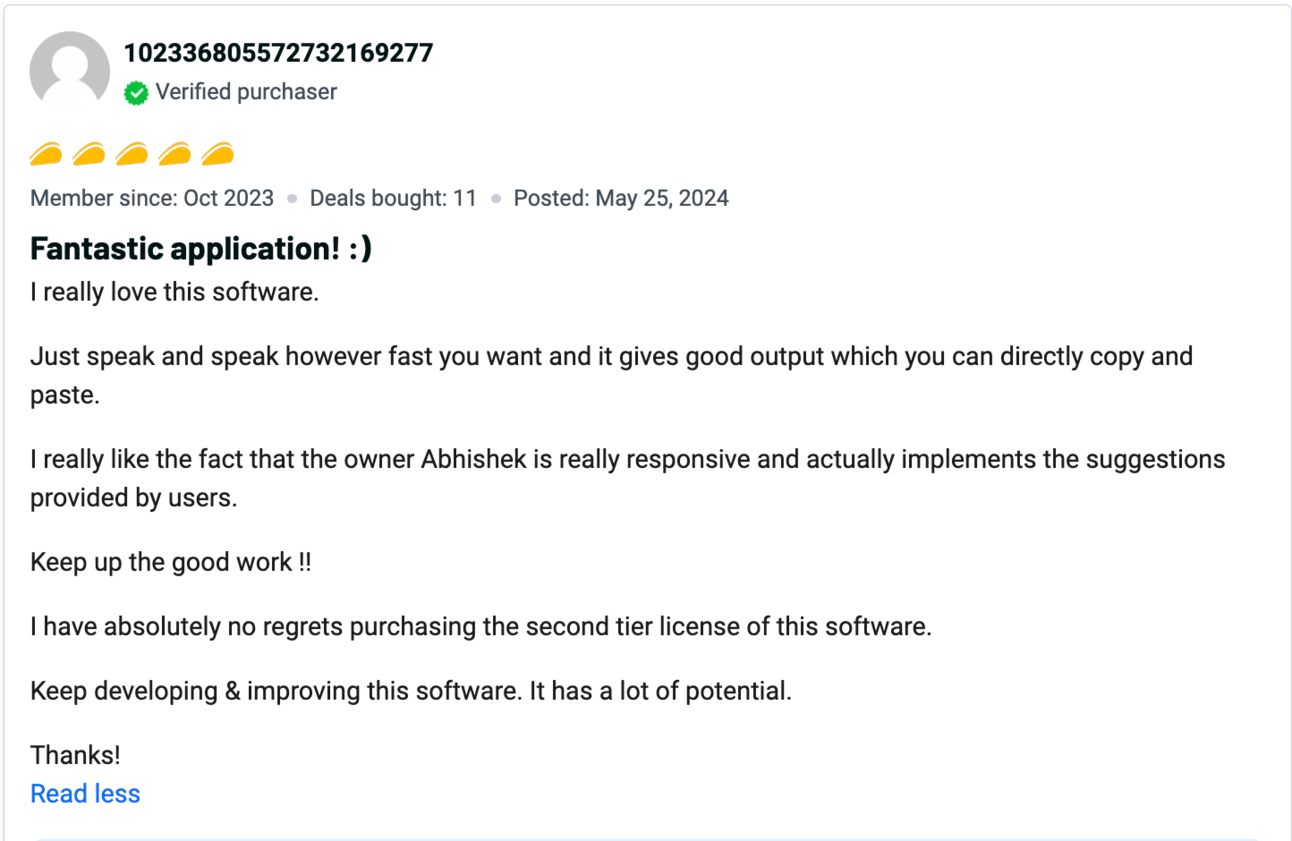This screenshot has height=841, width=1292.
Task: Click the Verified purchaser label
Action: point(246,92)
